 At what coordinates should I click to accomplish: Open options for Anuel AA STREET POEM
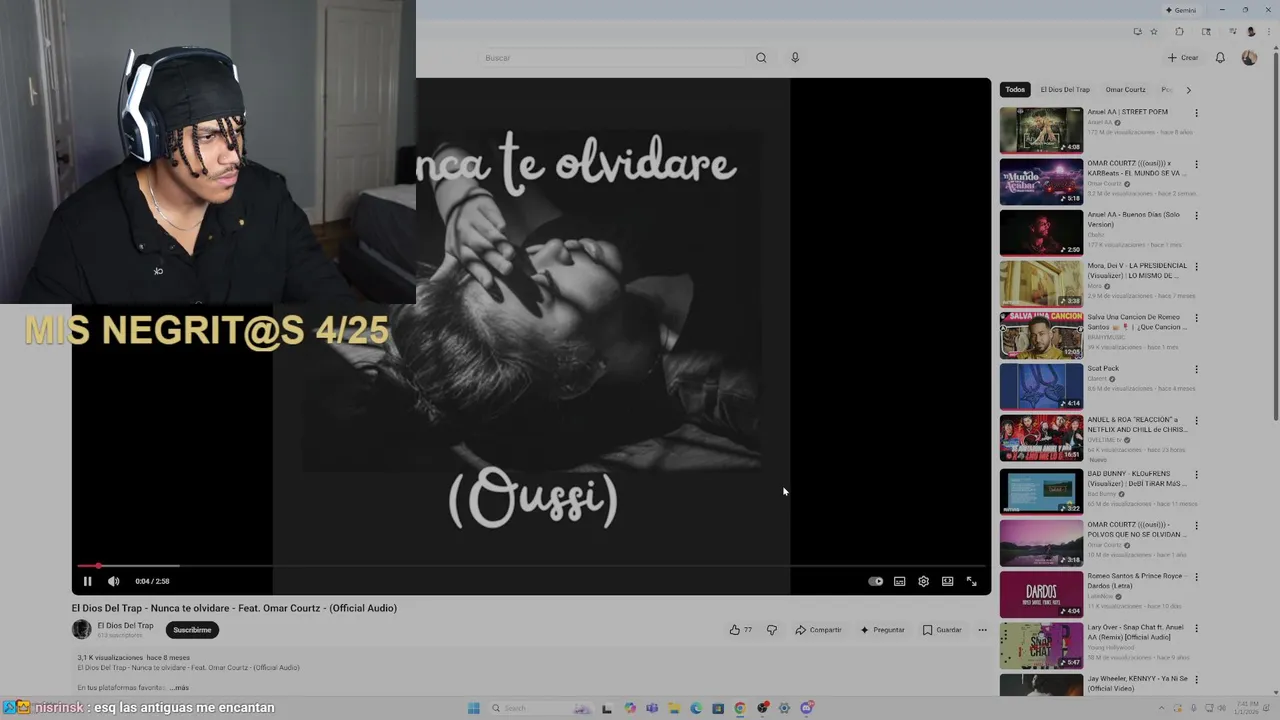[x=1196, y=113]
